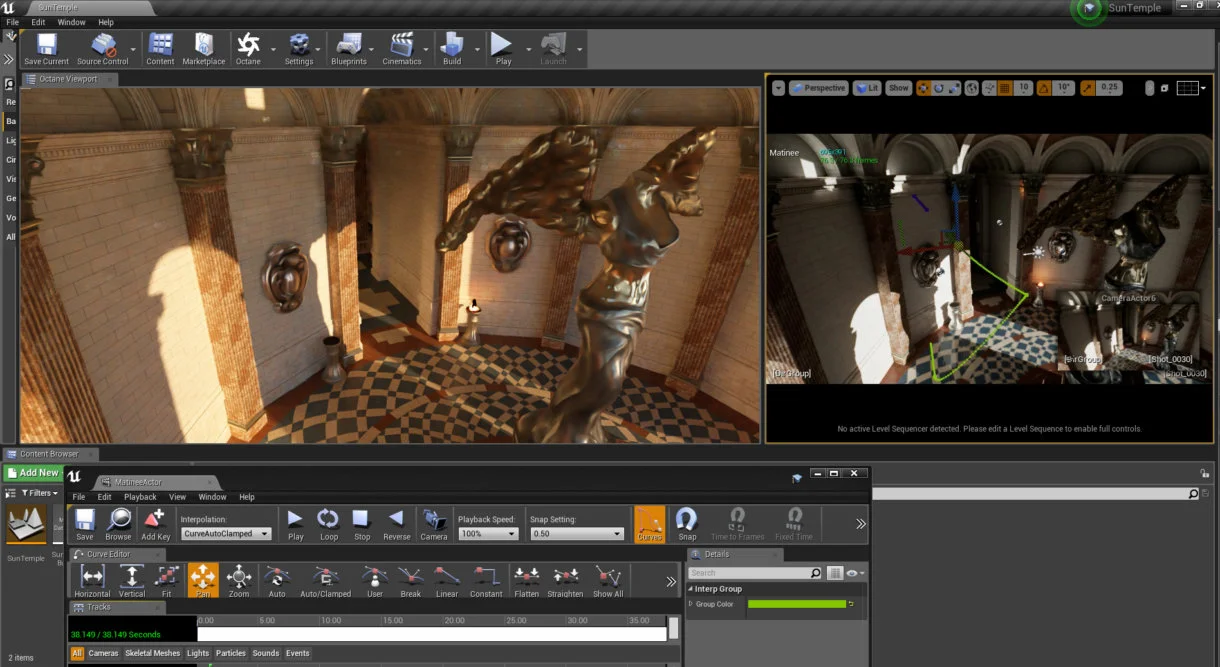Screen dimensions: 1220x667
Task: Click the Build icon
Action: 452,49
